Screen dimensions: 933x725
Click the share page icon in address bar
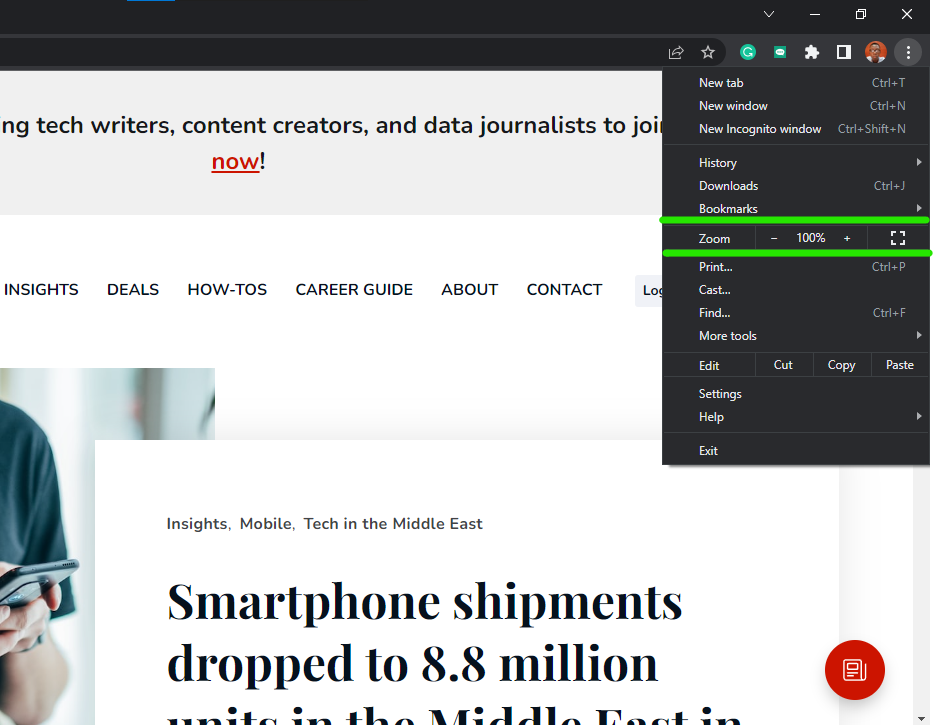pos(676,52)
